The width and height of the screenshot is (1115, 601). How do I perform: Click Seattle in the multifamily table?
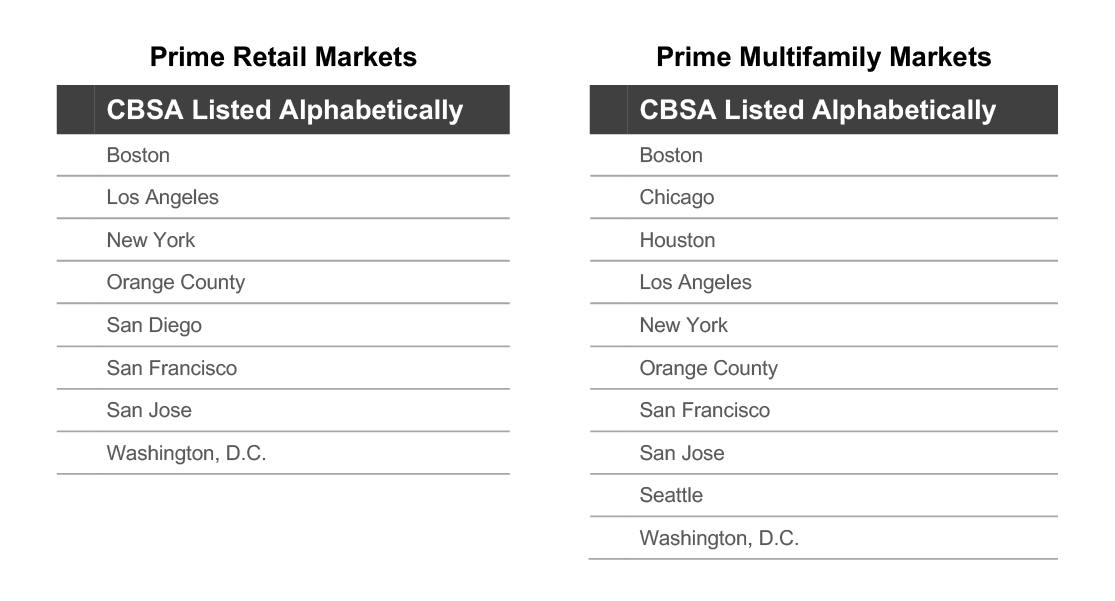(x=671, y=495)
